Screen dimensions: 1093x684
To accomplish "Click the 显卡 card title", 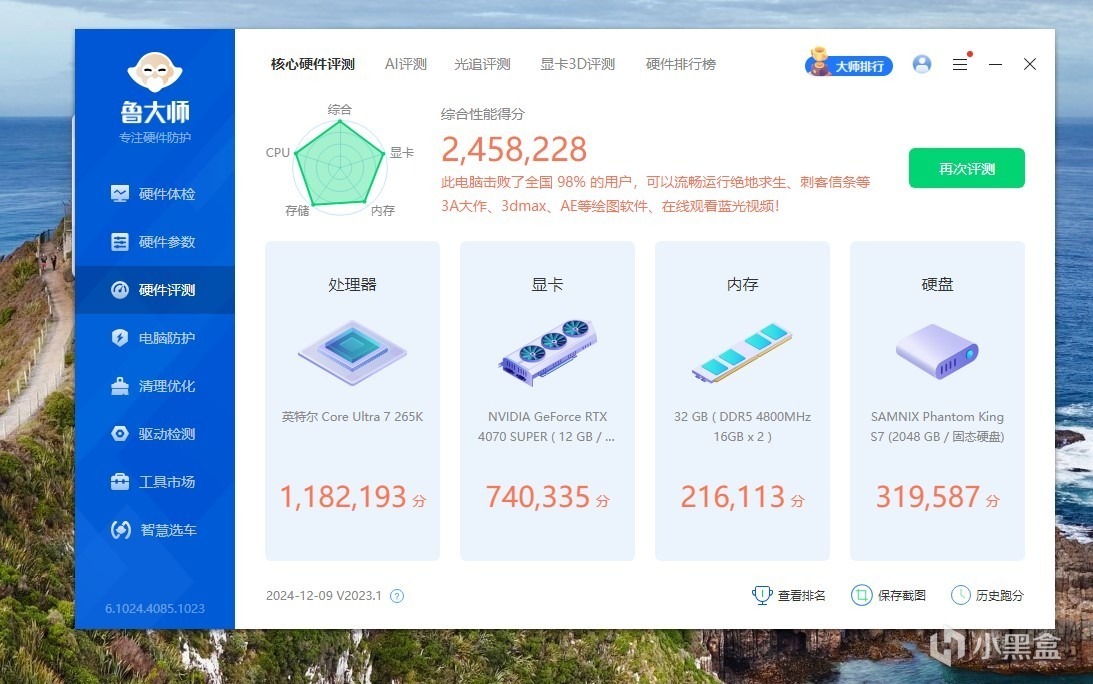I will point(547,284).
